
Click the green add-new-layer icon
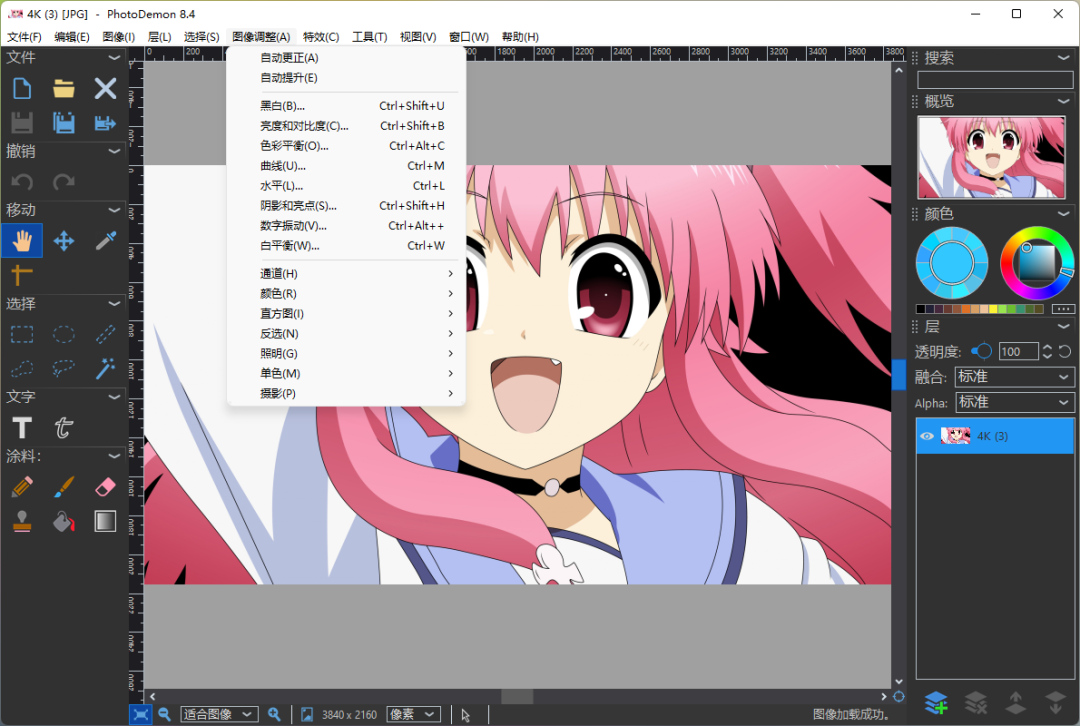tap(935, 703)
